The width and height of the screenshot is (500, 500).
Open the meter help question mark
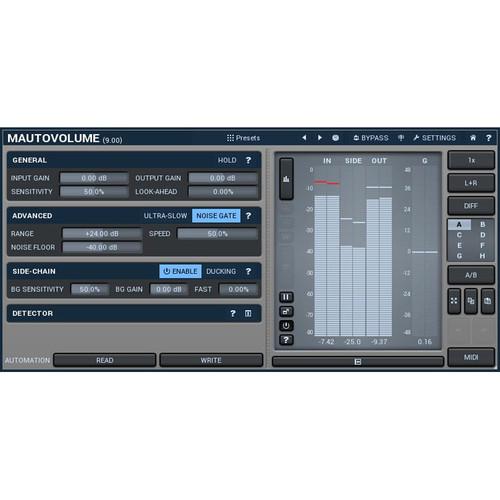(x=286, y=340)
